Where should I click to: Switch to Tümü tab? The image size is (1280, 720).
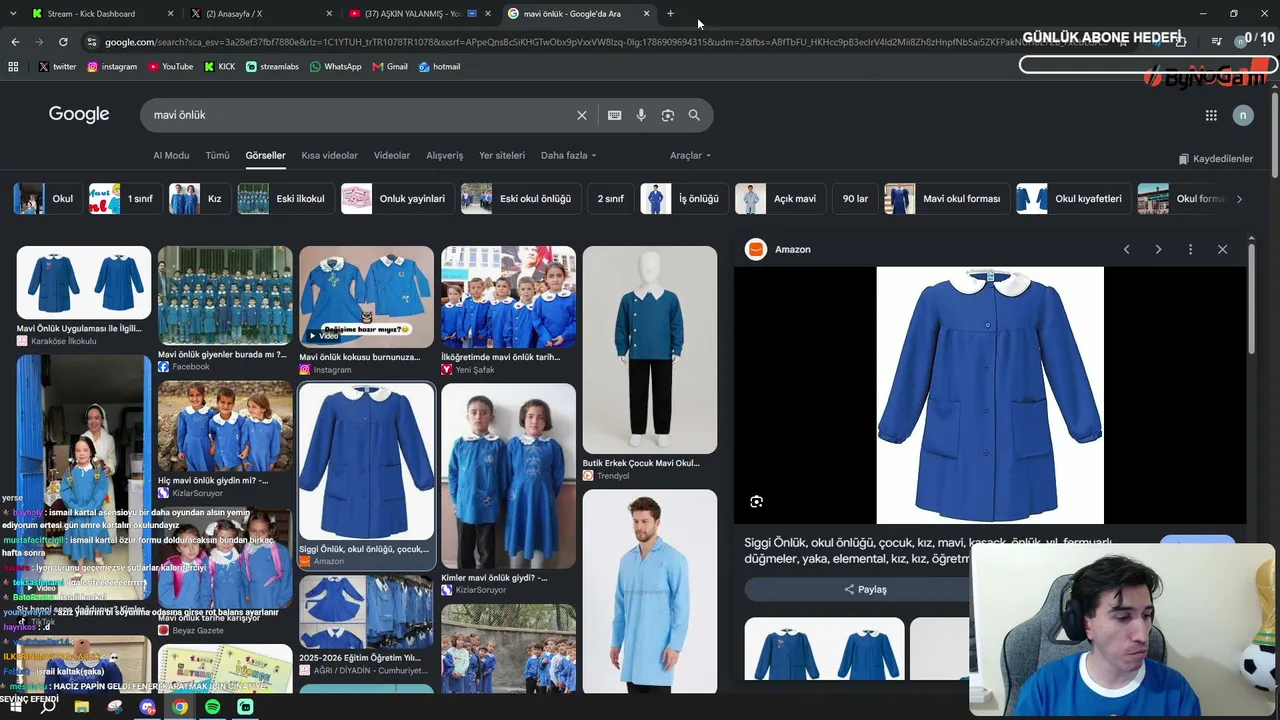217,156
